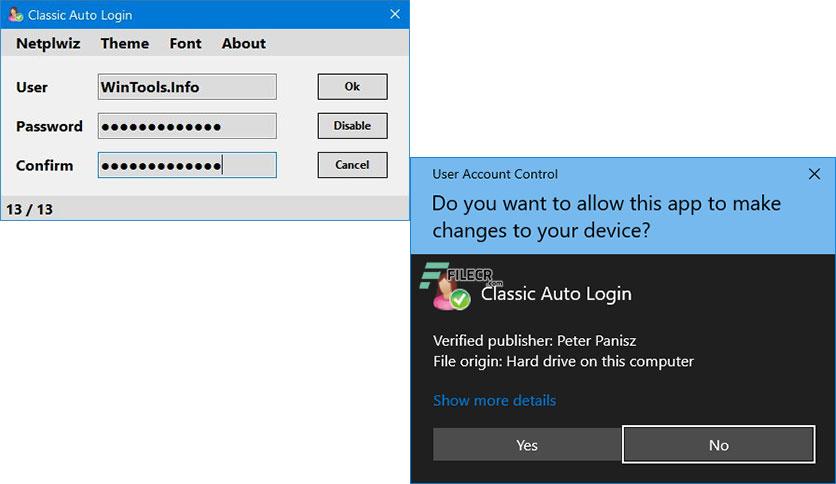
Task: Click the 13 / 13 character count status
Action: [29, 209]
